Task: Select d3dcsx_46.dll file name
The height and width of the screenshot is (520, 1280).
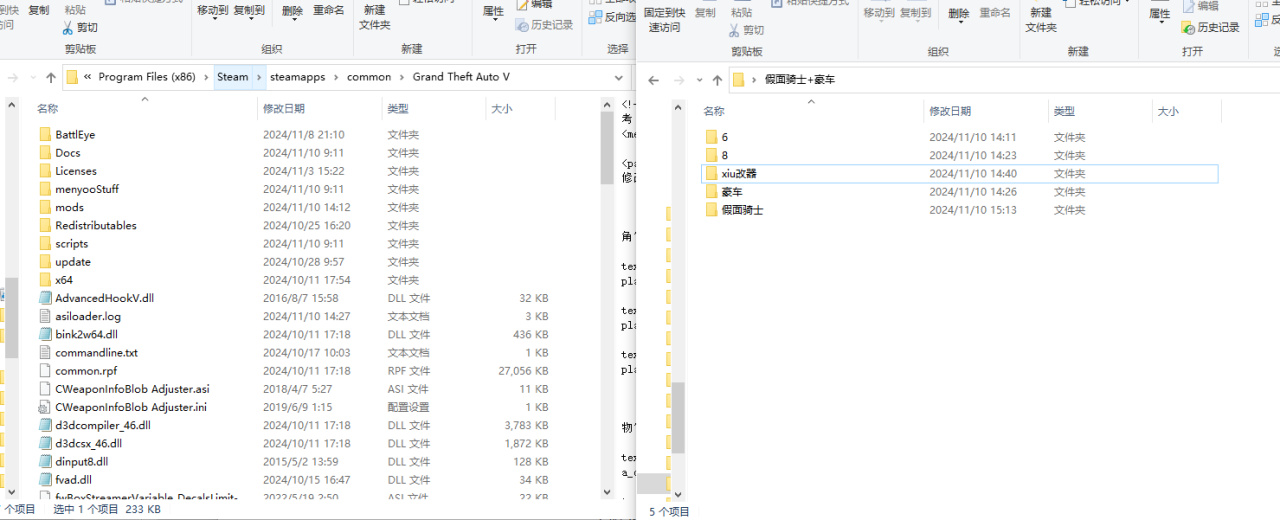Action: [89, 443]
